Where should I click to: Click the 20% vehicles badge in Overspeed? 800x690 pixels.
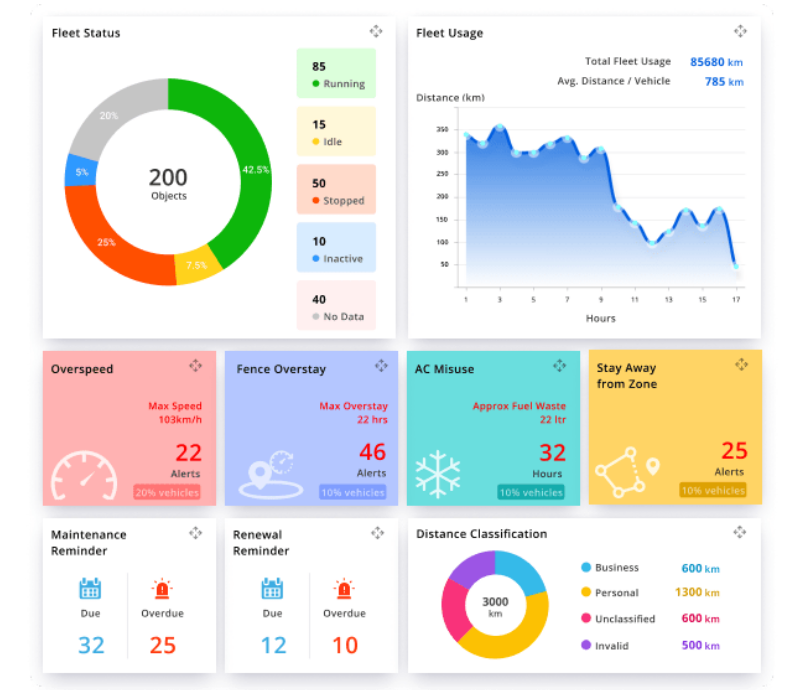tap(167, 492)
